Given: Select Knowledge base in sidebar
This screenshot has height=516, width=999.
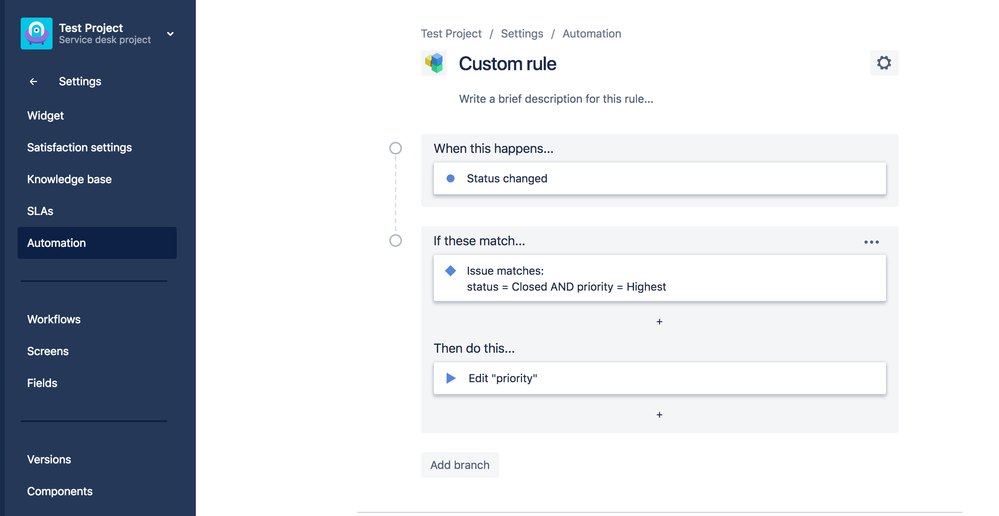Looking at the screenshot, I should 70,179.
